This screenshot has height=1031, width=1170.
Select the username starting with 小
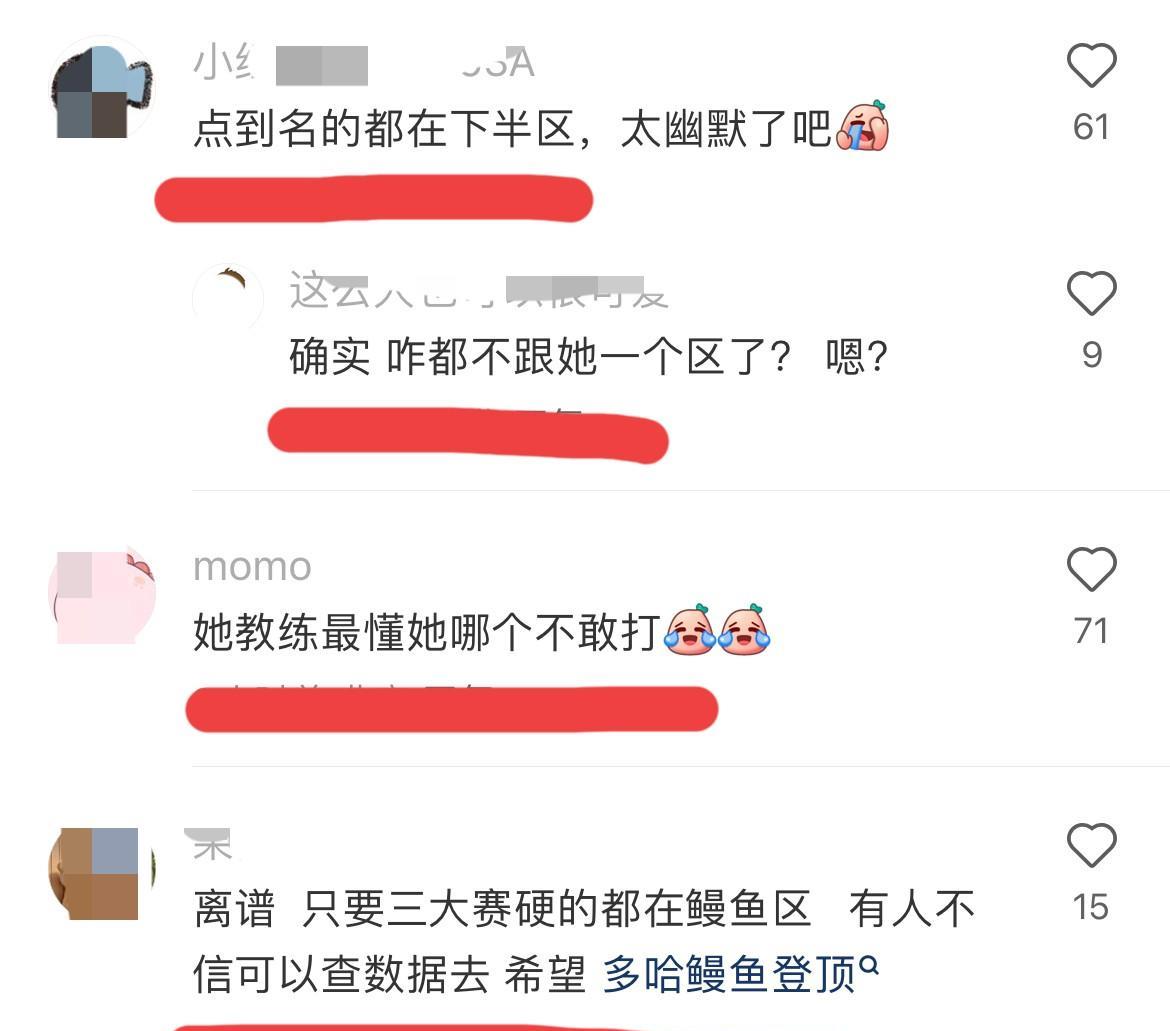[x=364, y=63]
